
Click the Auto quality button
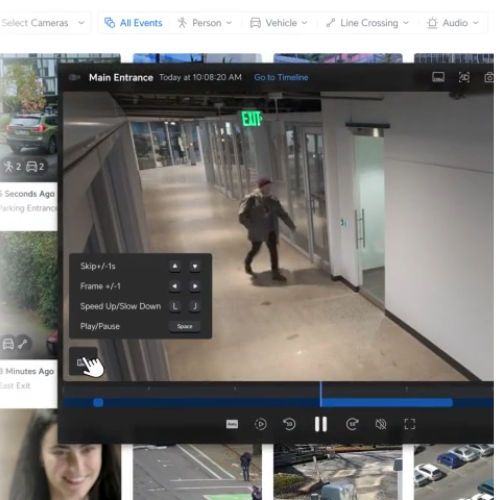coord(232,424)
